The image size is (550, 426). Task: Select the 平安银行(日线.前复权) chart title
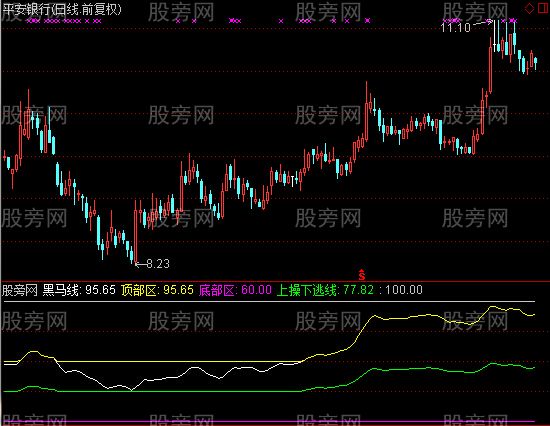[x=62, y=9]
